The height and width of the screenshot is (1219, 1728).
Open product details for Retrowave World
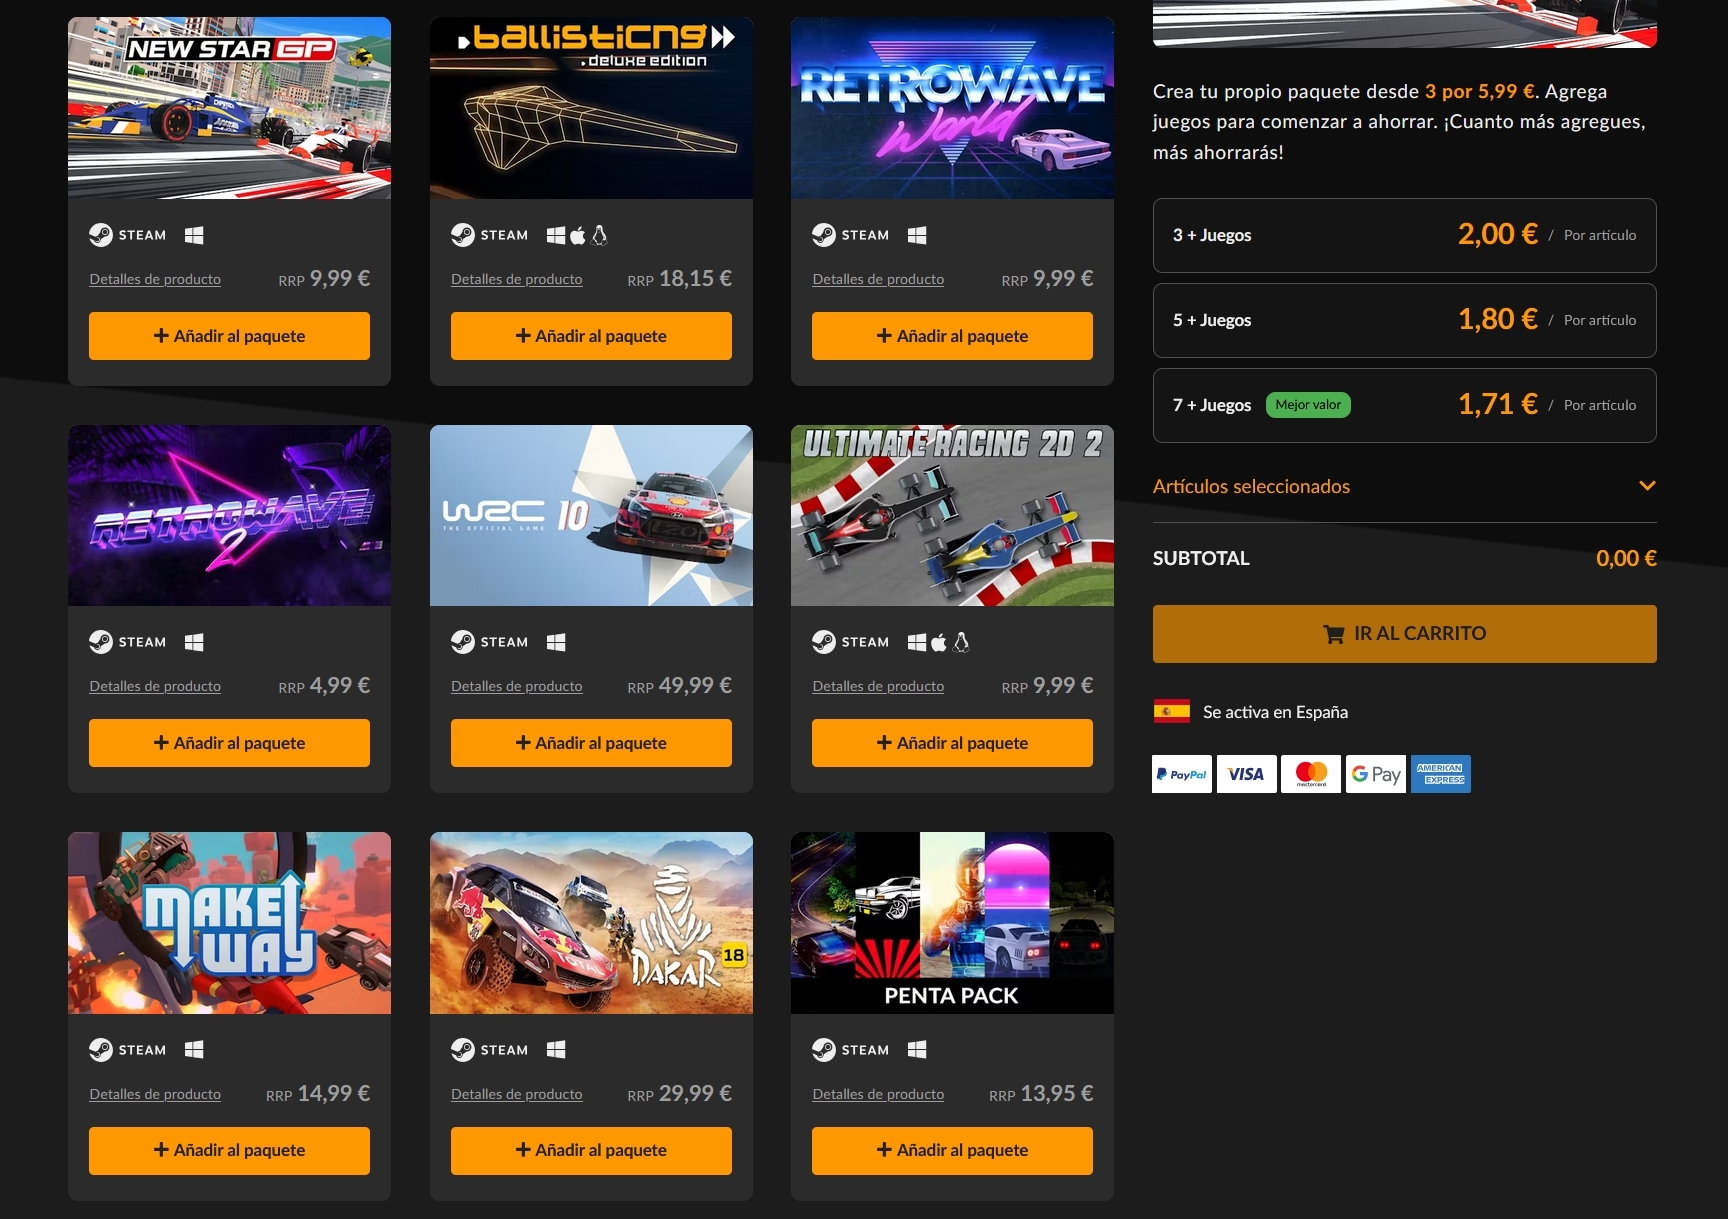pyautogui.click(x=878, y=279)
